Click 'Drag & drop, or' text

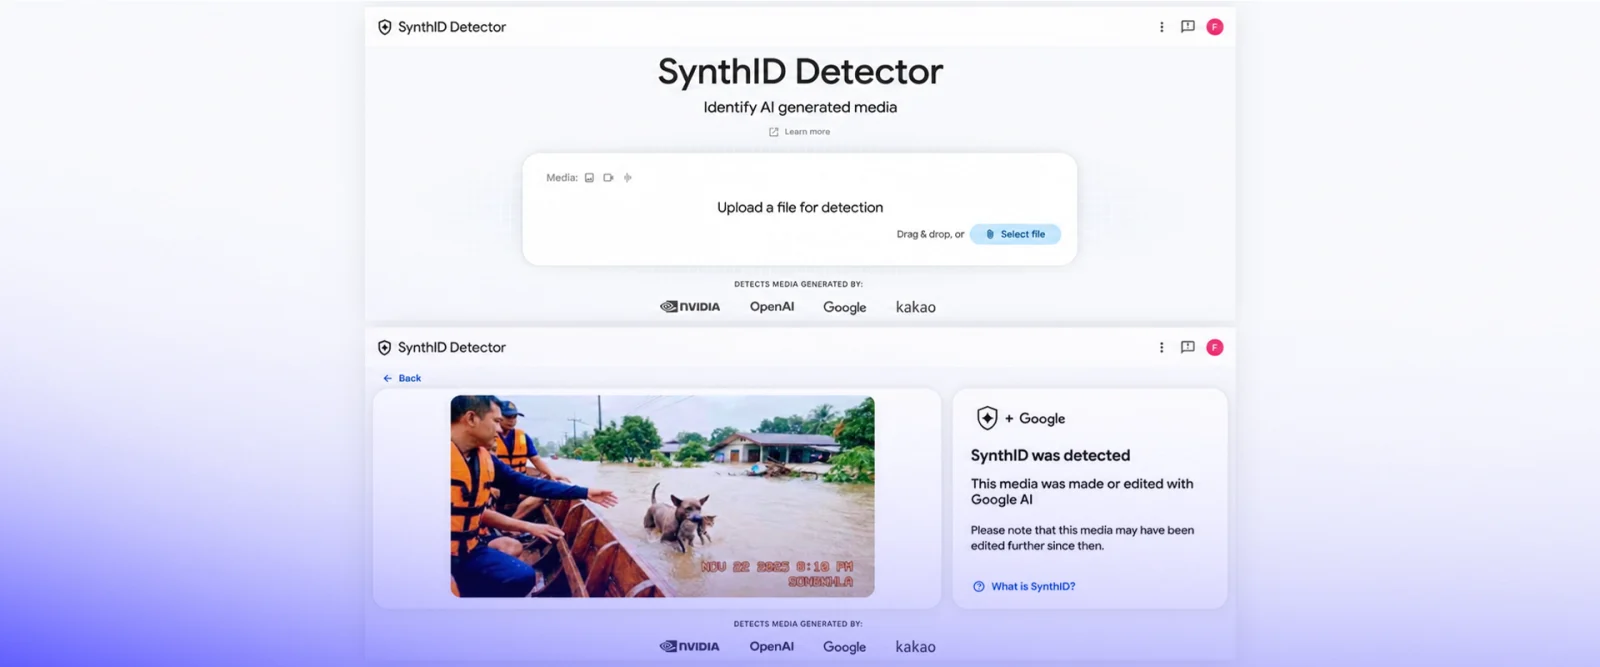[930, 234]
